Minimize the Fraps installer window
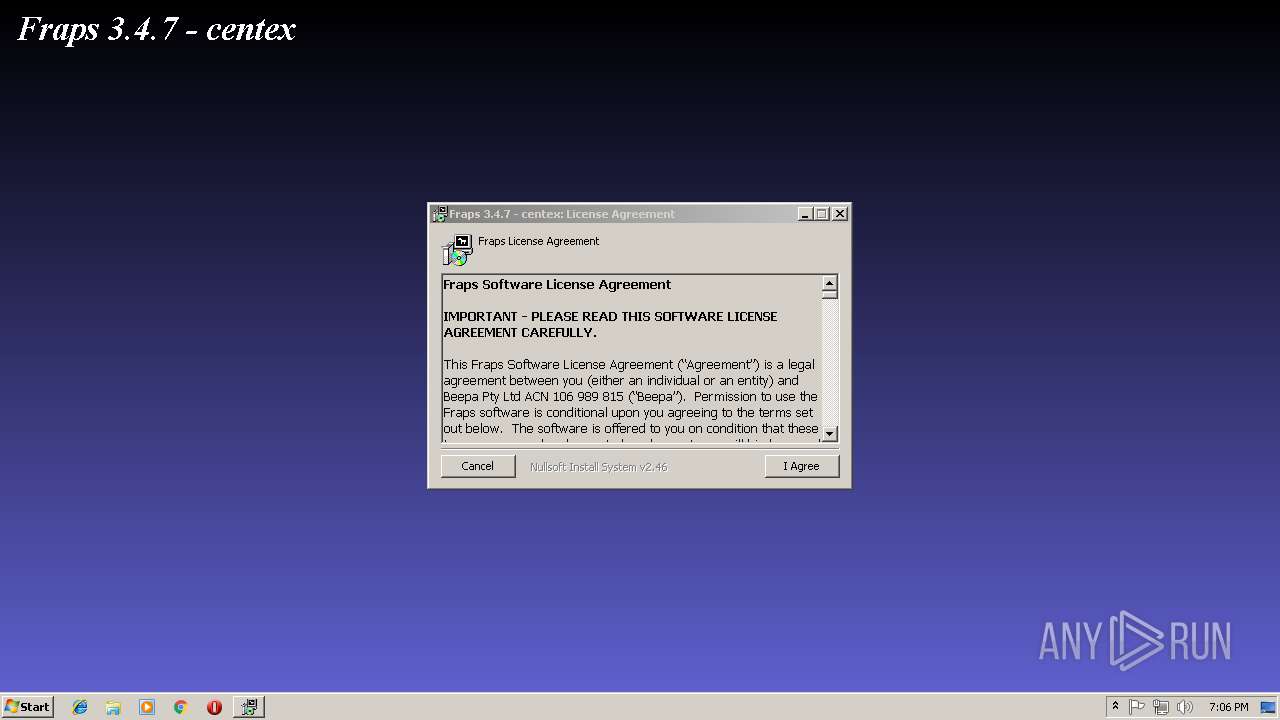This screenshot has width=1280, height=720. [x=805, y=214]
